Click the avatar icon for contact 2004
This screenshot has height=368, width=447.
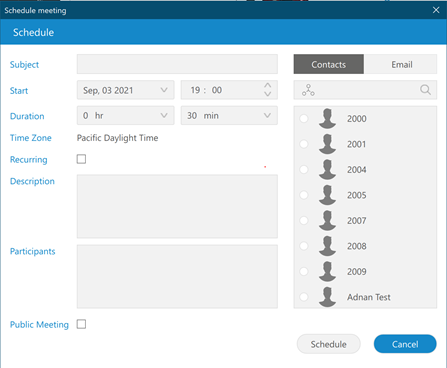point(327,169)
